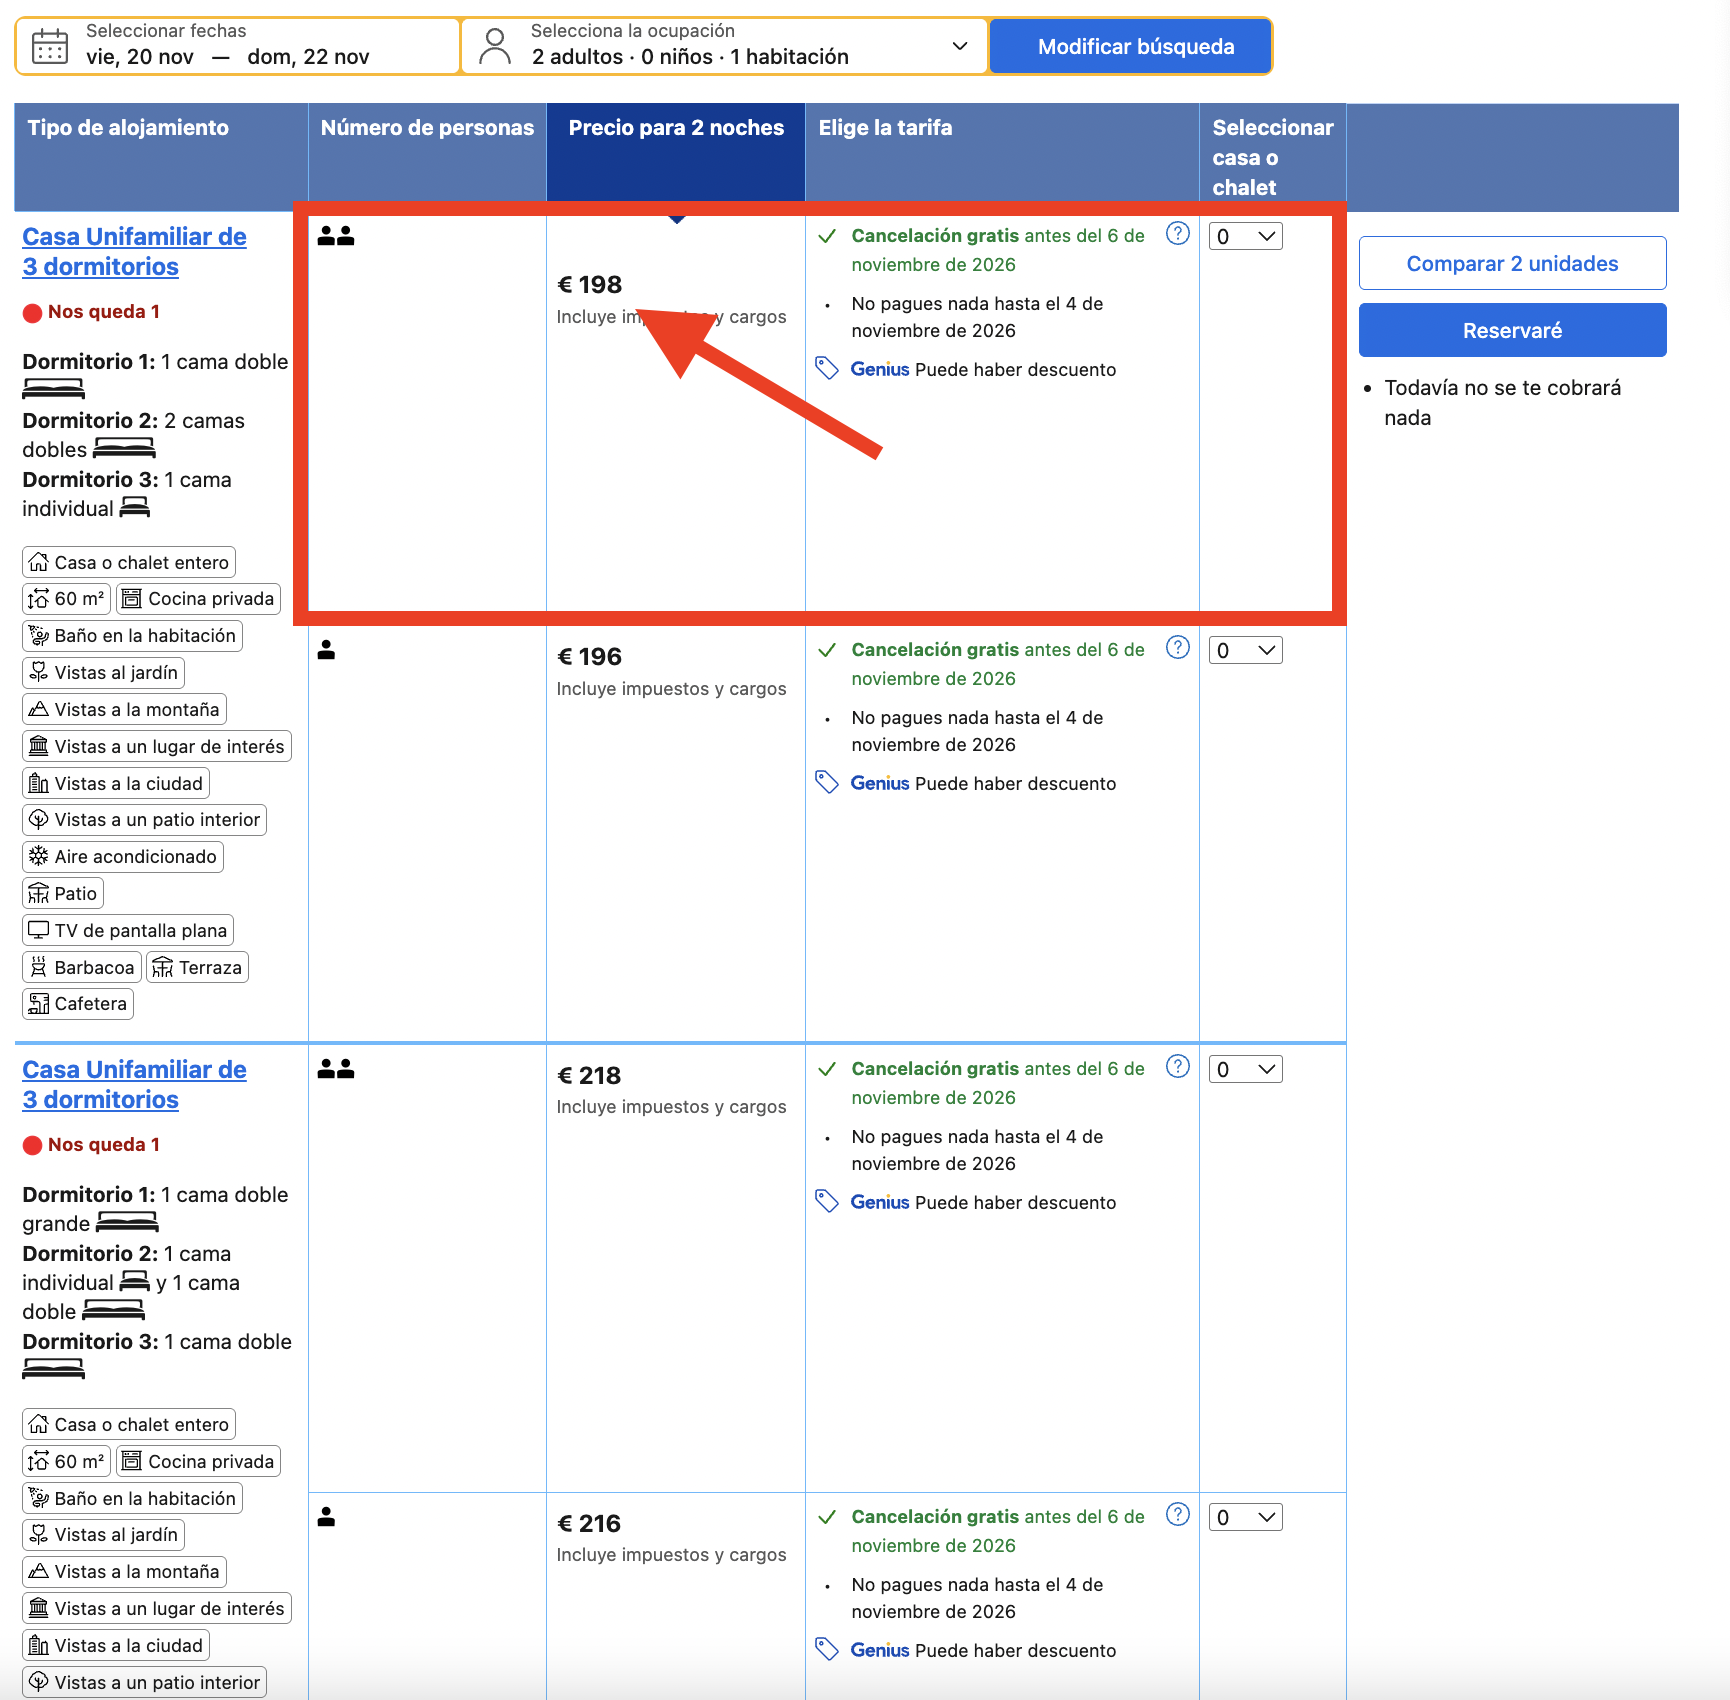
Task: Open quantity dropdown for €198 rate
Action: pyautogui.click(x=1246, y=236)
